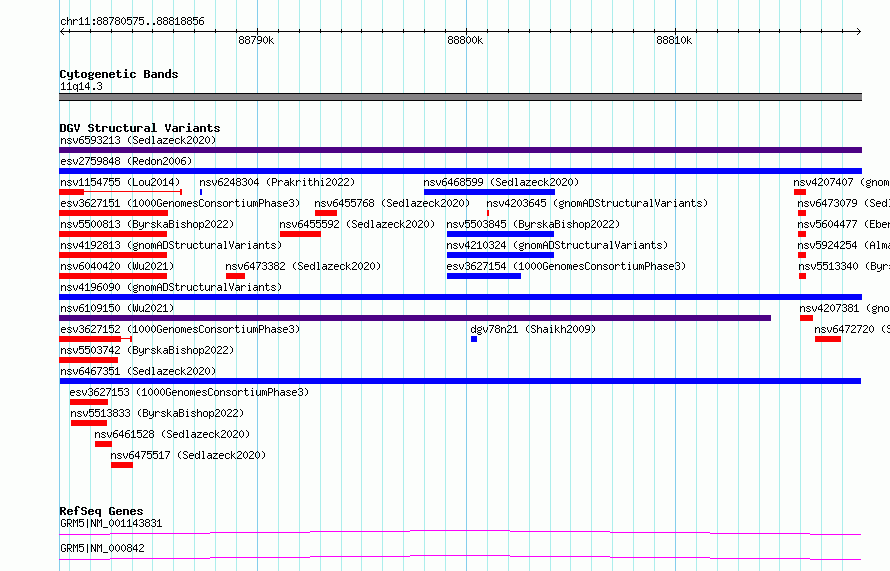This screenshot has height=571, width=890.
Task: Click the 88800k ruler marker
Action: click(x=465, y=40)
